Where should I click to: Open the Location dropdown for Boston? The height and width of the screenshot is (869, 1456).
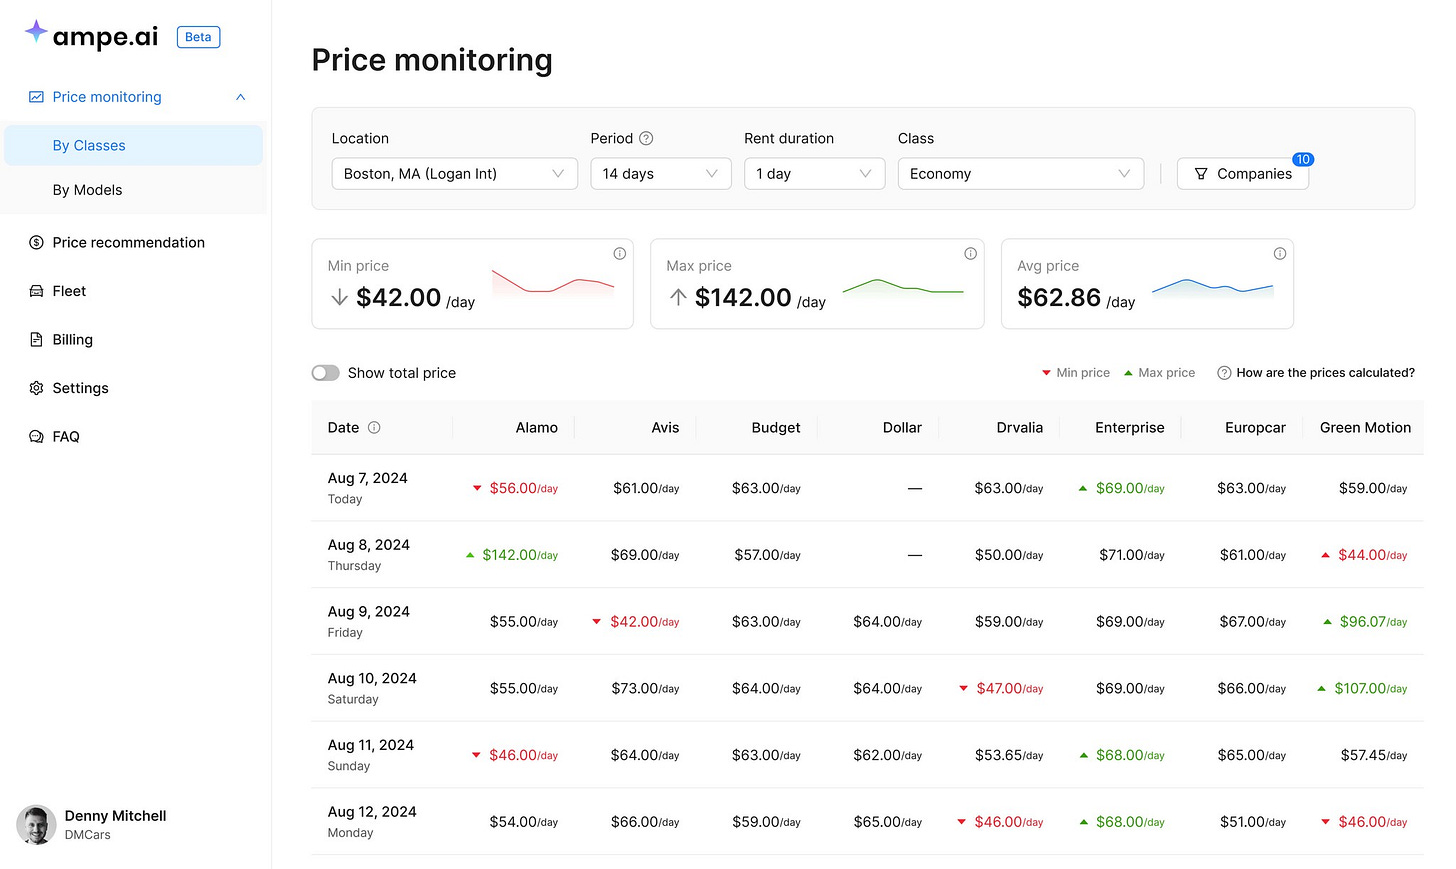[x=454, y=173]
